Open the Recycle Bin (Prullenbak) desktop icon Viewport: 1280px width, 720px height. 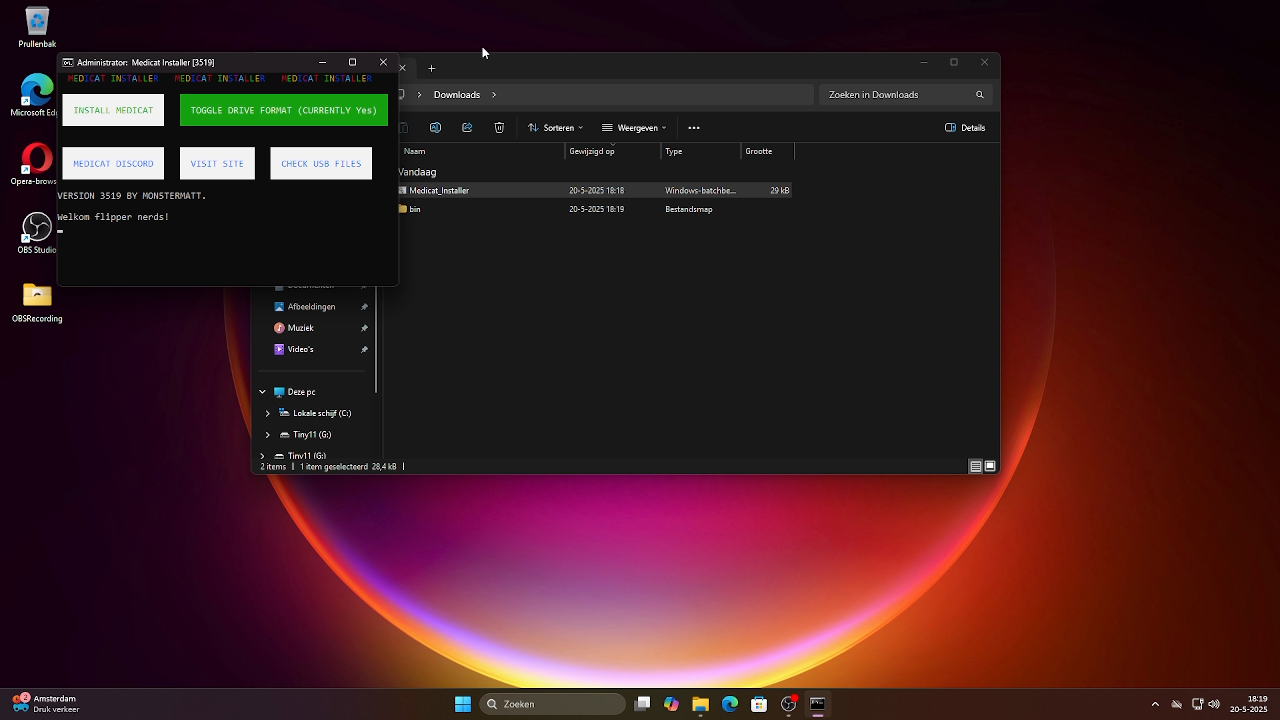pyautogui.click(x=37, y=27)
